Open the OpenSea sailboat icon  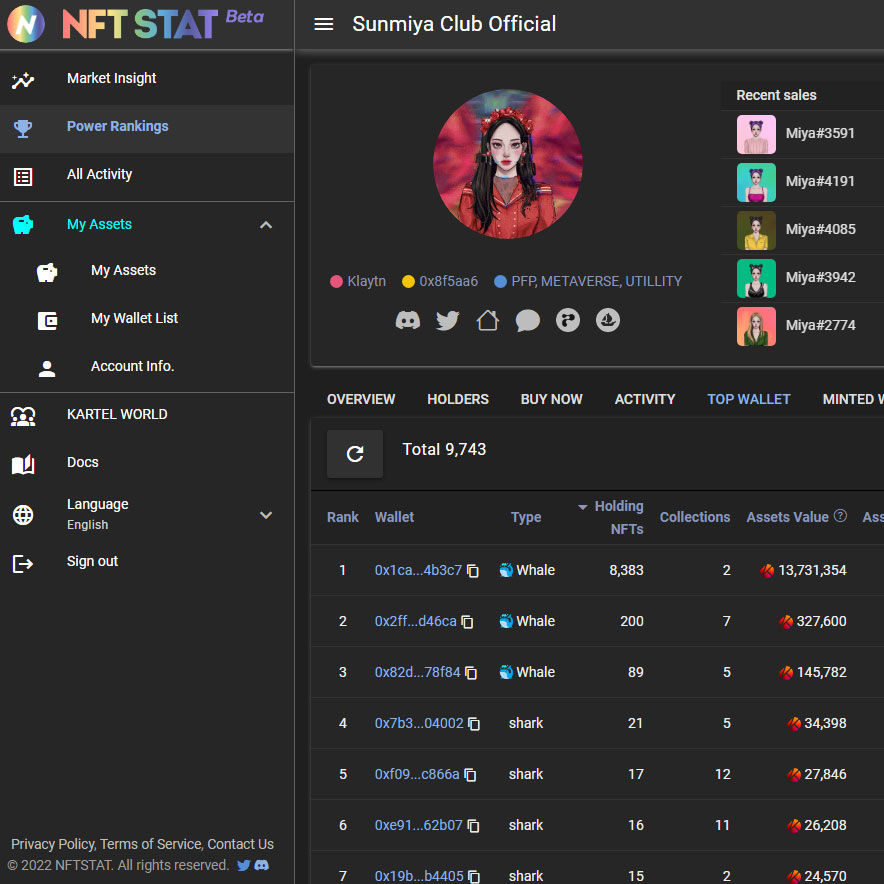pyautogui.click(x=608, y=320)
